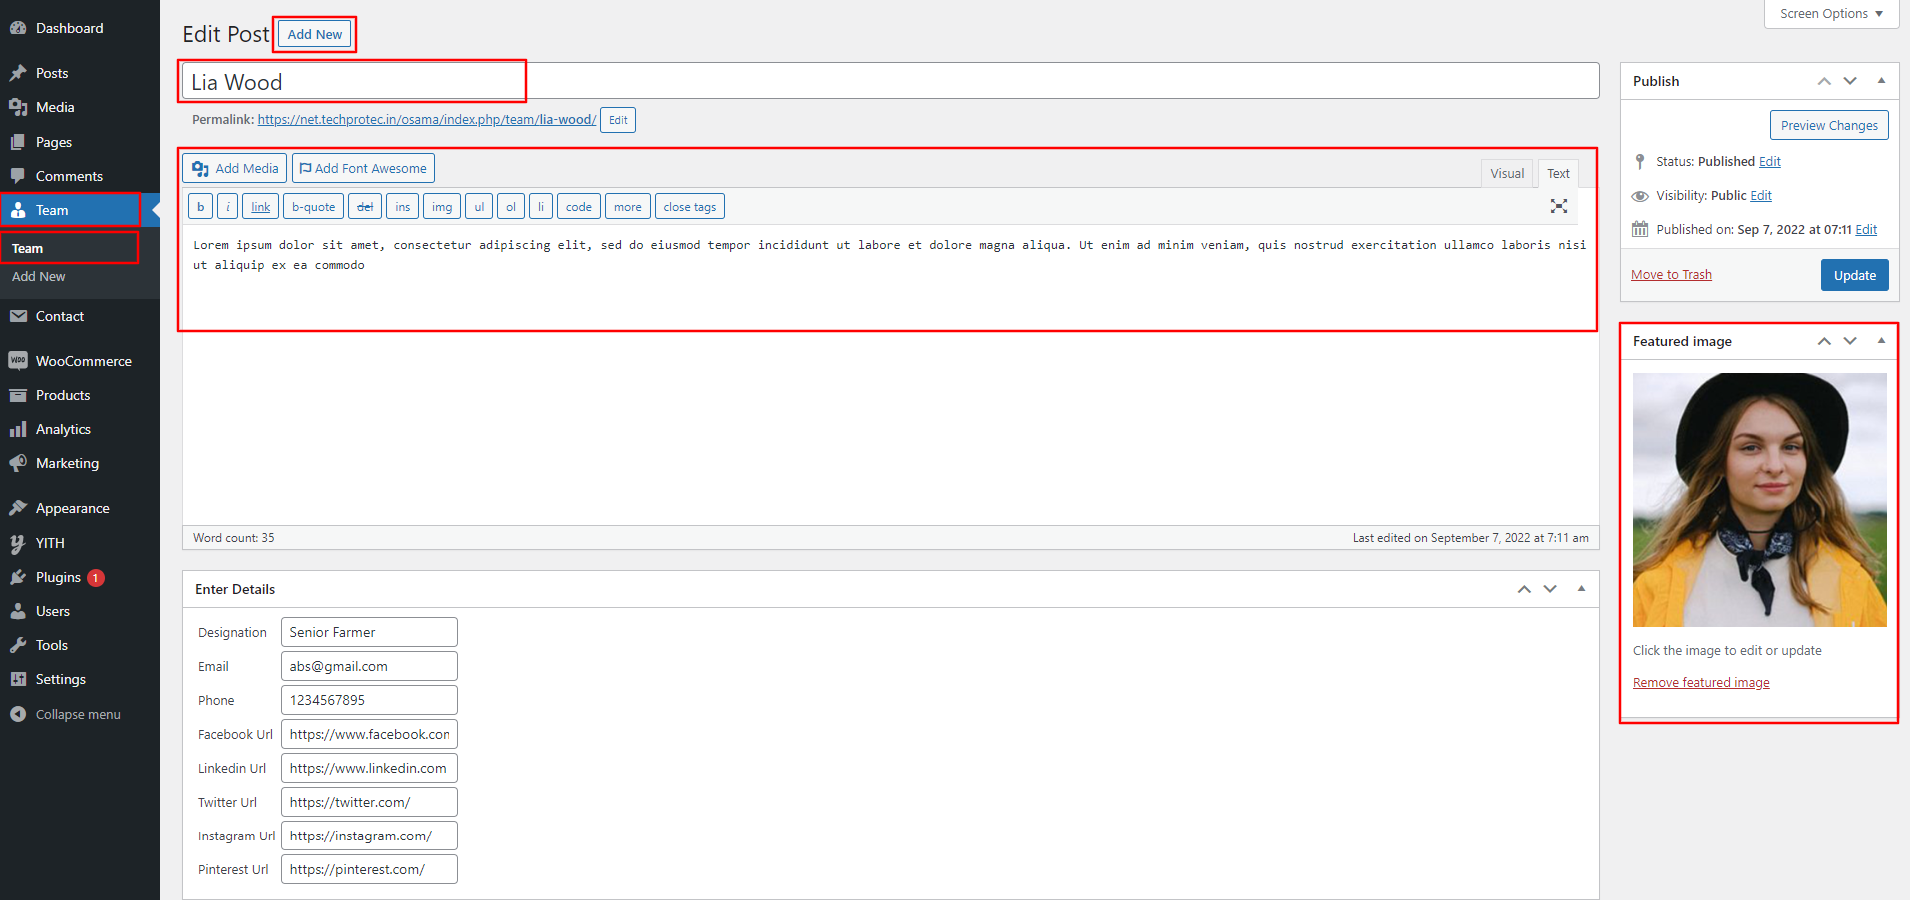Toggle the Publish panel with triangle arrow

click(x=1881, y=81)
